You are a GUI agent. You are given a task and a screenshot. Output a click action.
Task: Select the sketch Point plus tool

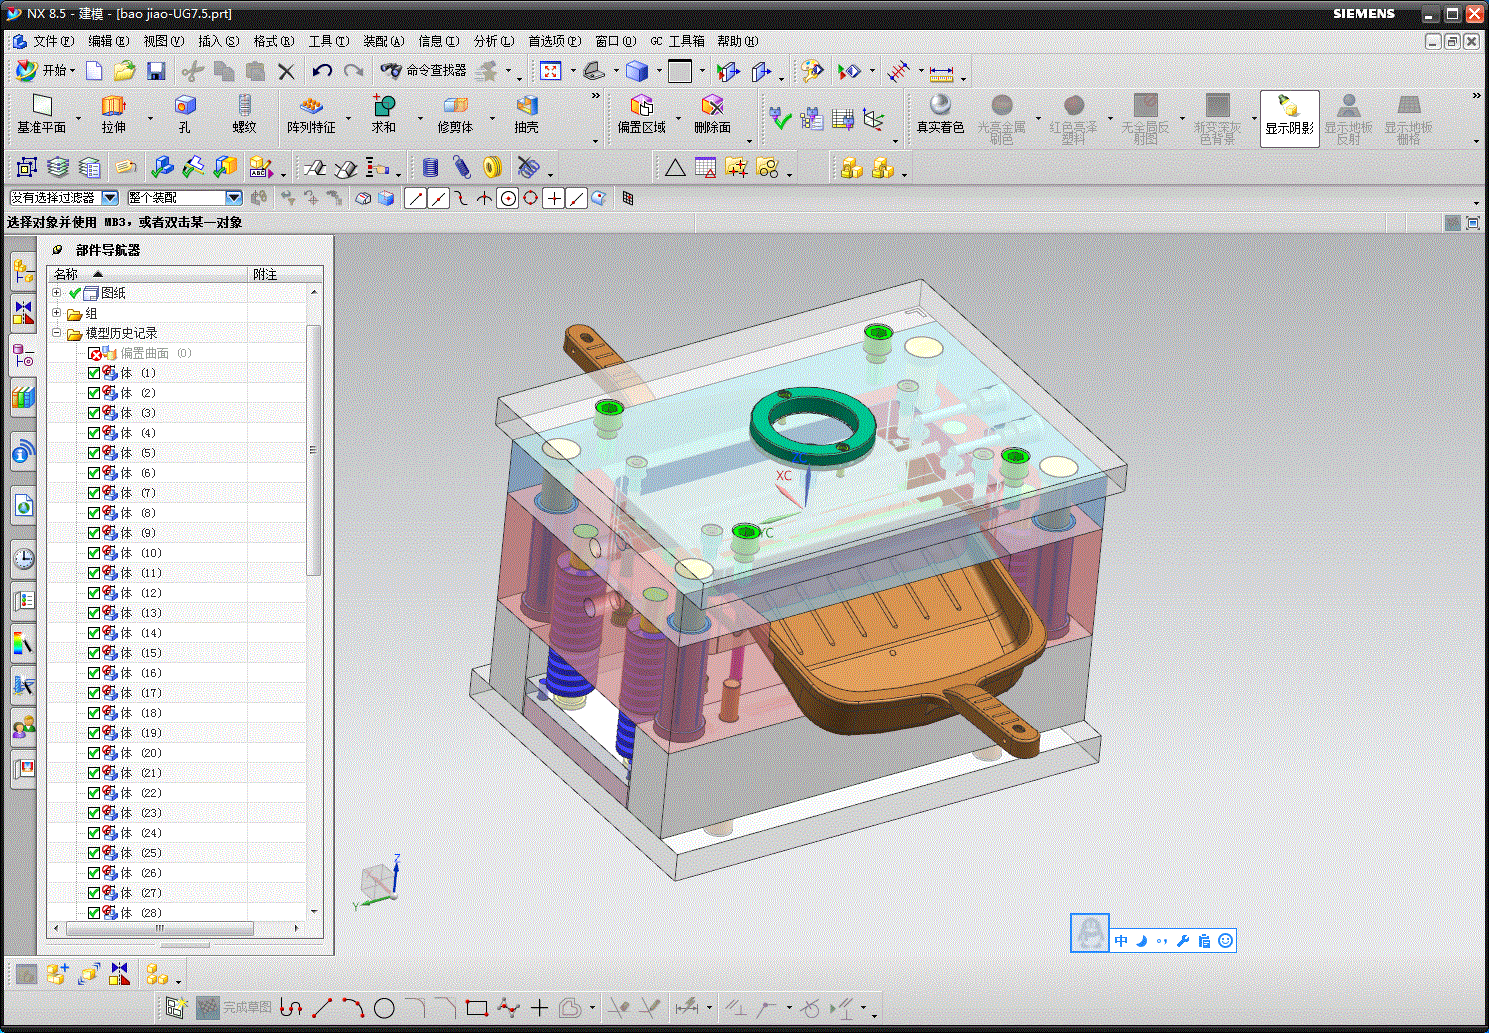pyautogui.click(x=539, y=1008)
